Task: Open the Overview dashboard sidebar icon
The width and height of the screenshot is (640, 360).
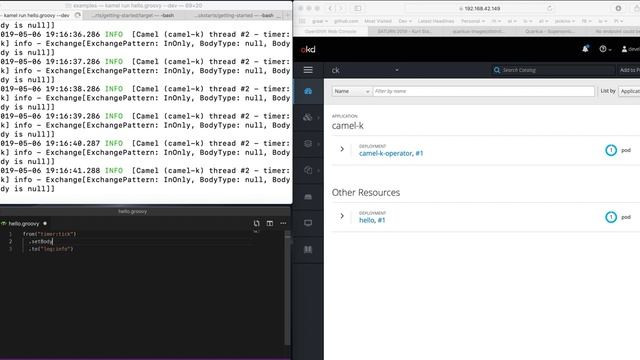Action: pos(308,91)
